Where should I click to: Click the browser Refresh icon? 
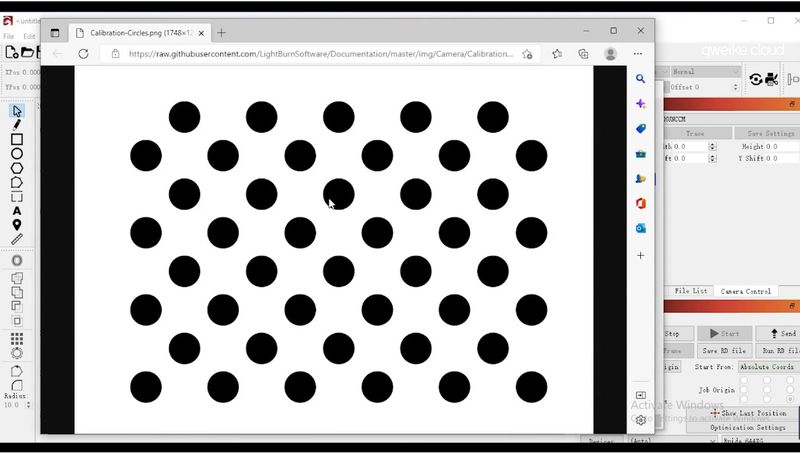tap(84, 54)
